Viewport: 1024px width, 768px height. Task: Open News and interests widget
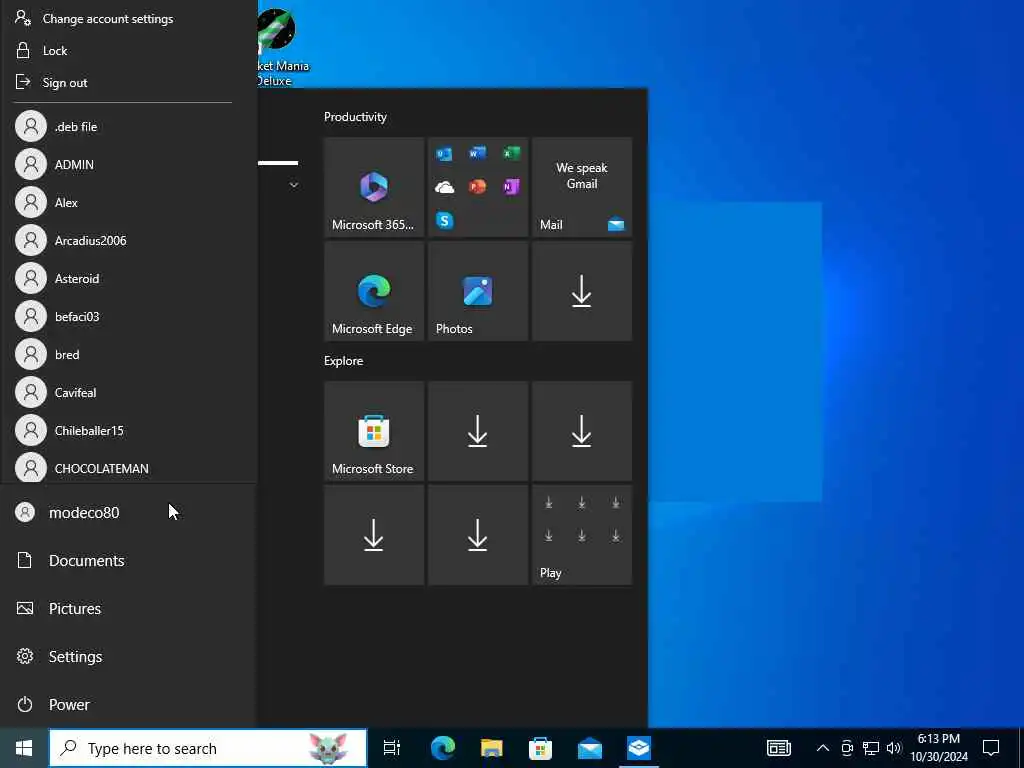778,748
